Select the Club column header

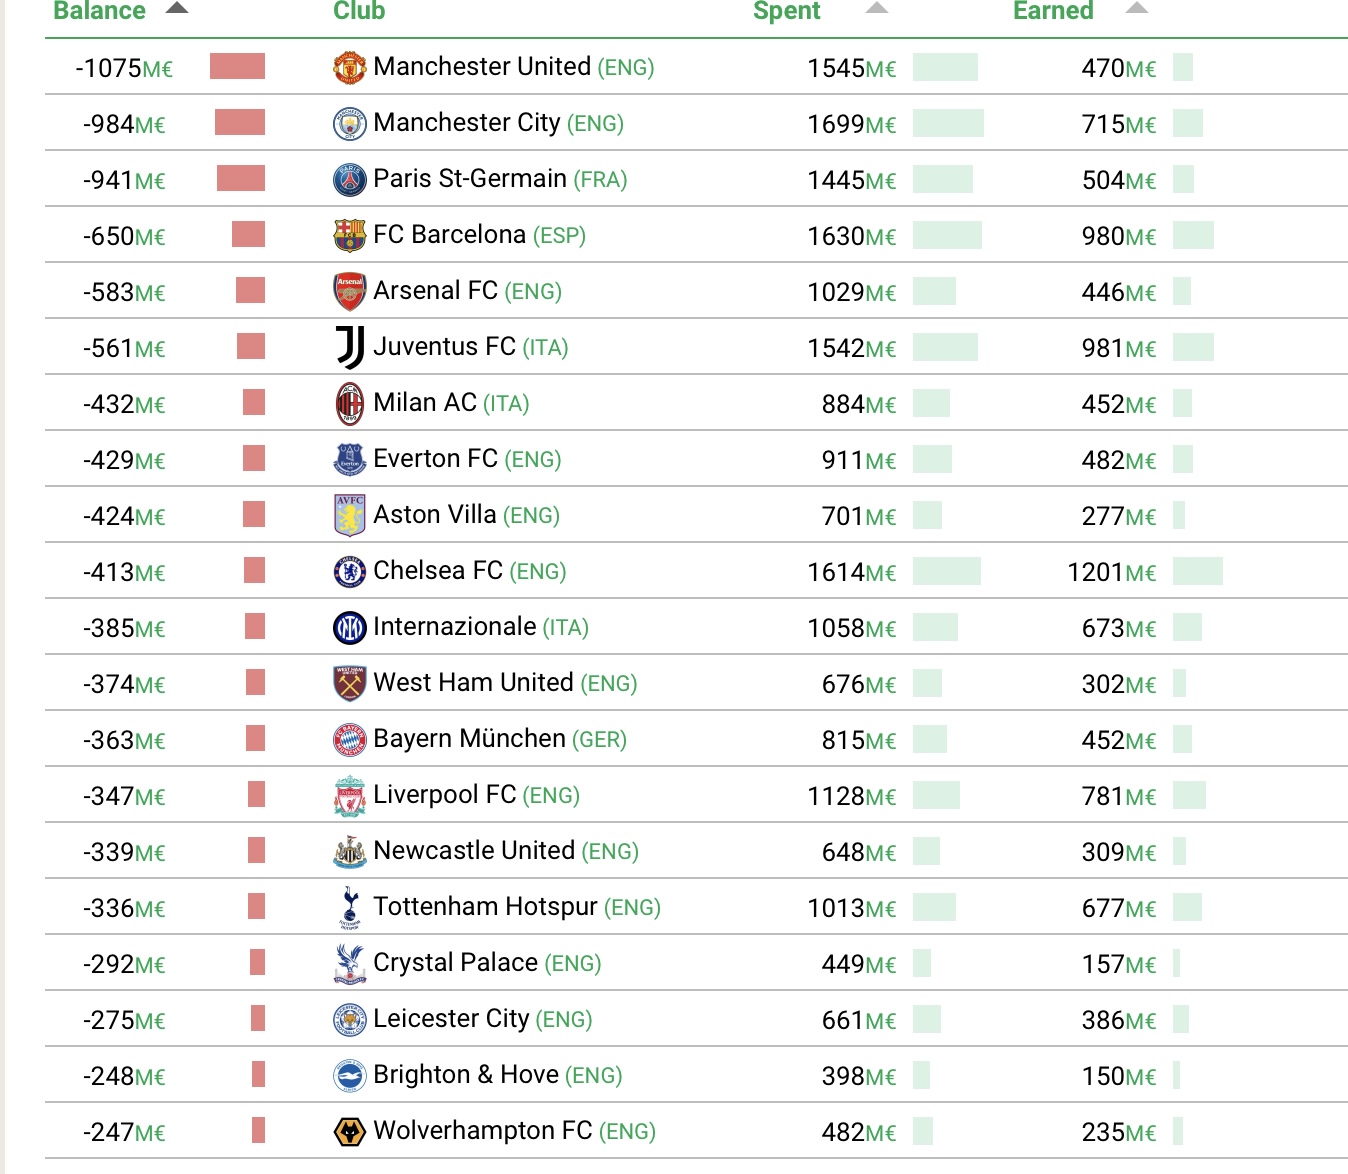359,10
